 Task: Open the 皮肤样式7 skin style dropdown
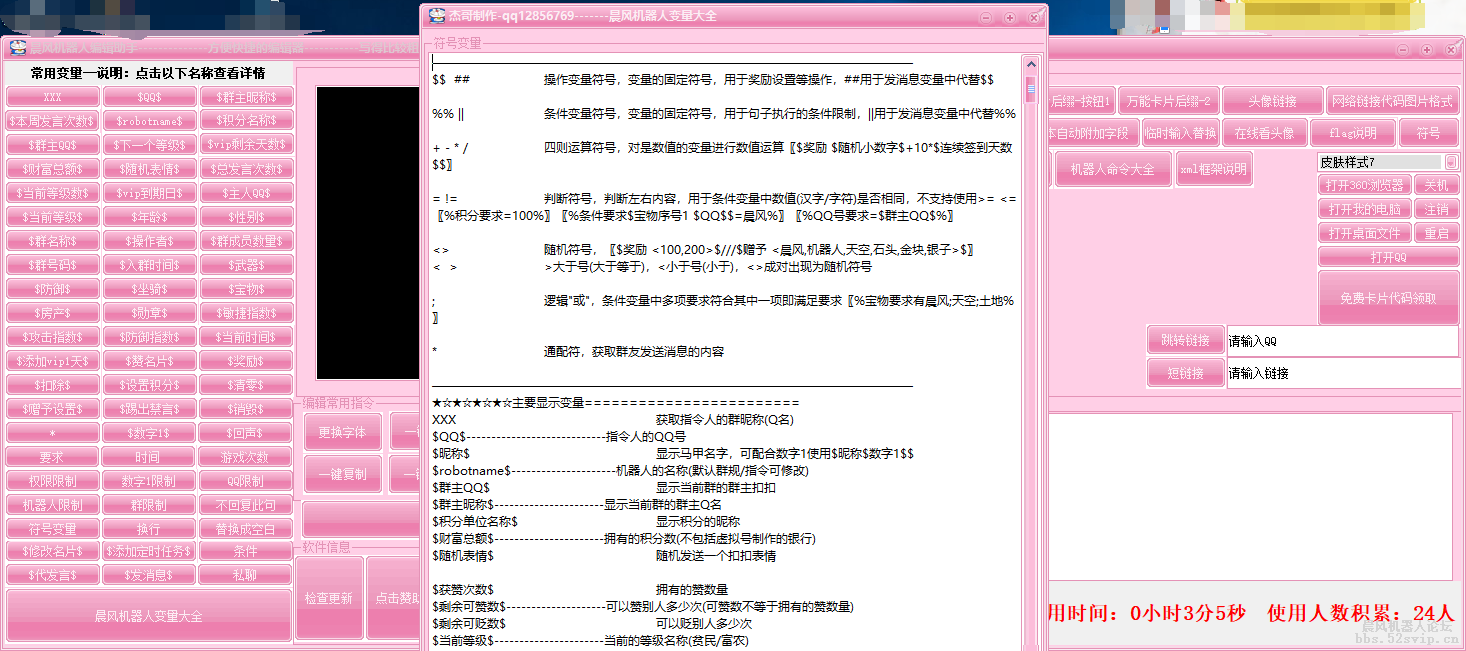tap(1450, 160)
